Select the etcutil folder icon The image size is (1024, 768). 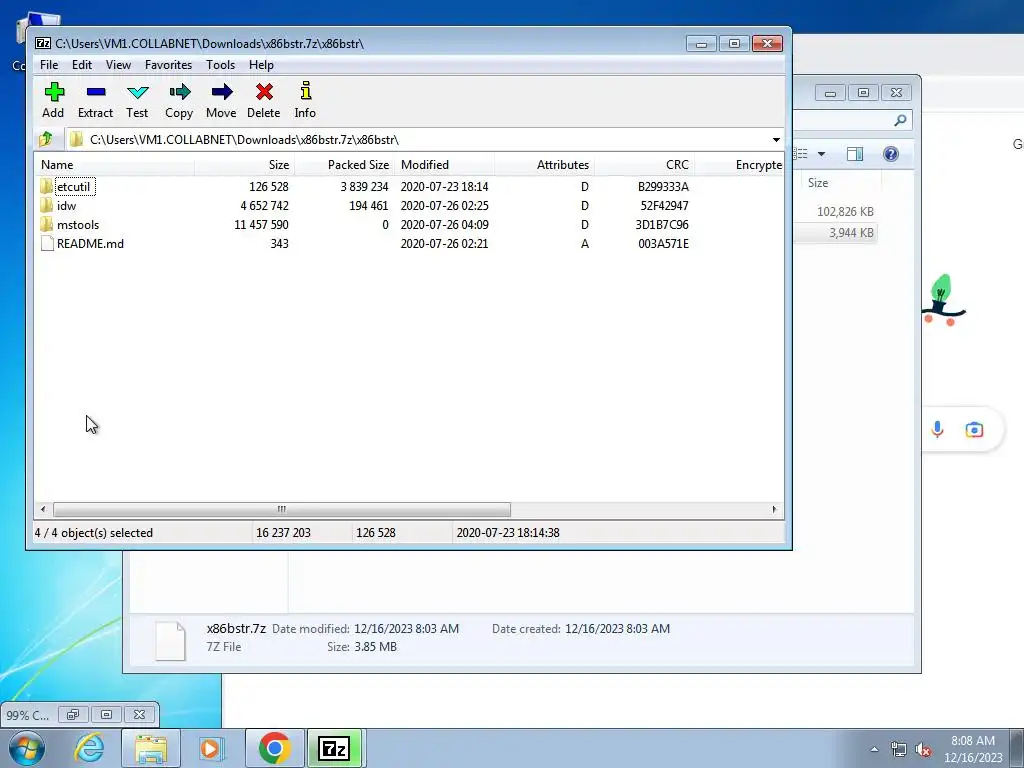point(46,187)
